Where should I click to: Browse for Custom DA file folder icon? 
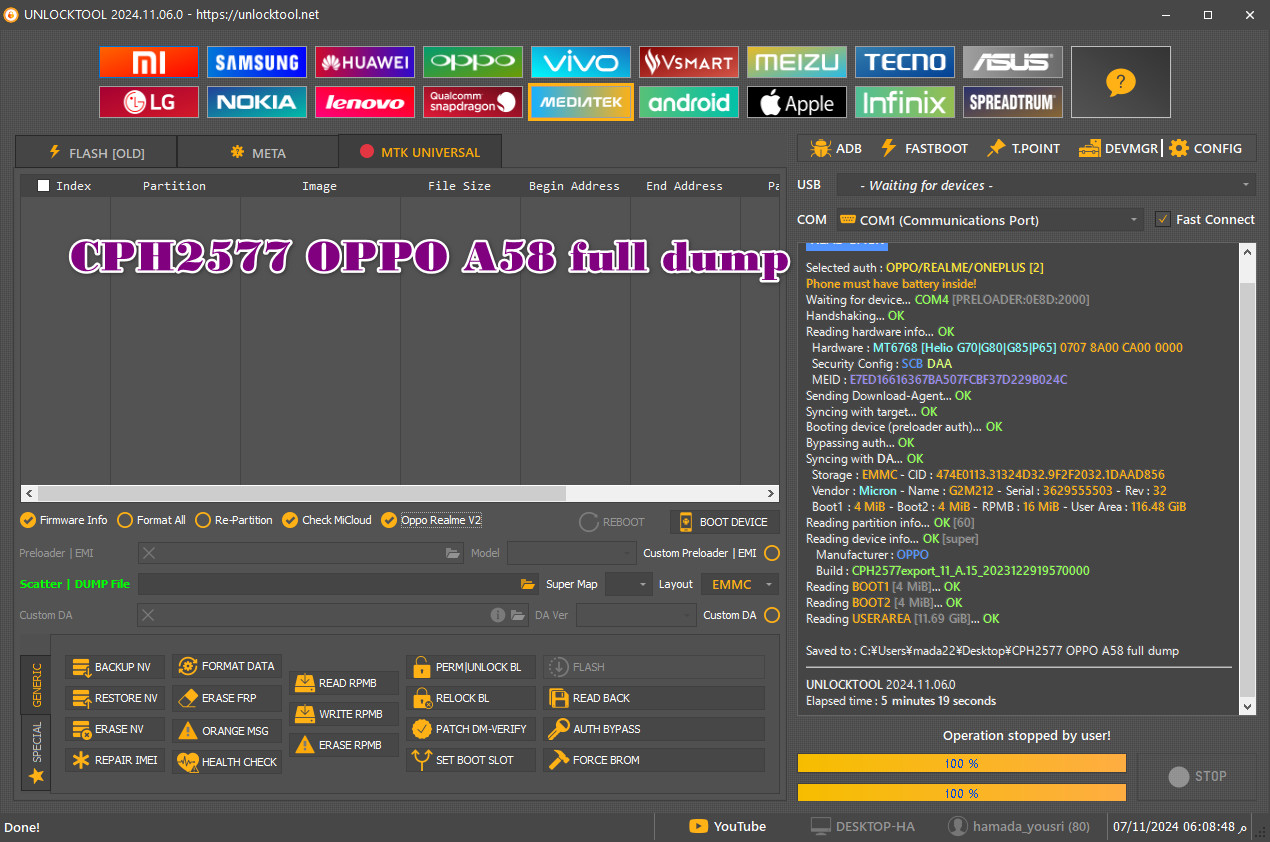click(518, 615)
